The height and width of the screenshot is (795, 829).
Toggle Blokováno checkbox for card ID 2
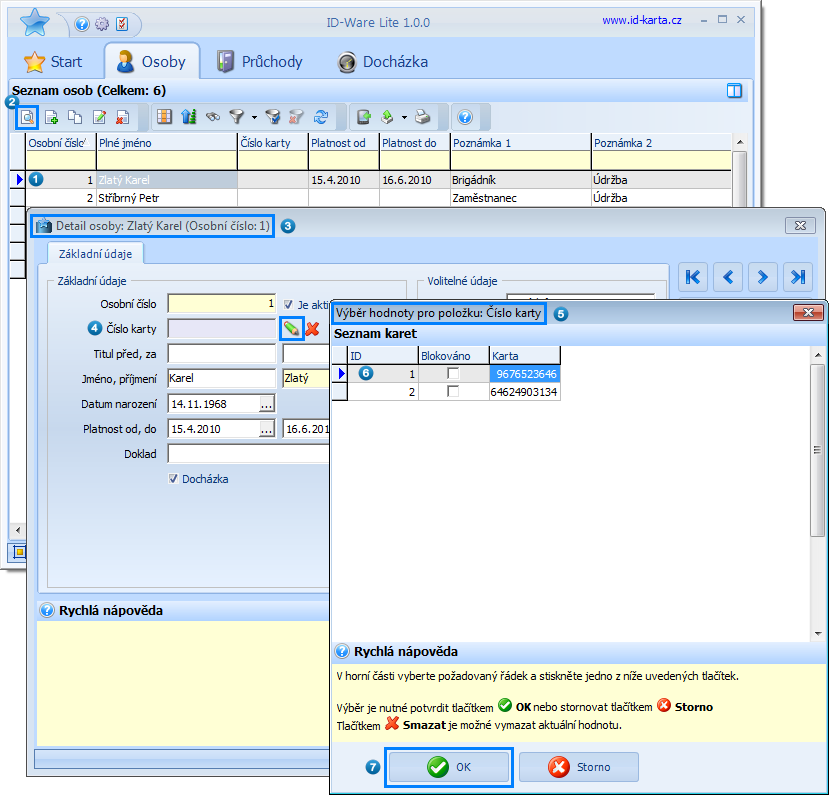coord(453,392)
